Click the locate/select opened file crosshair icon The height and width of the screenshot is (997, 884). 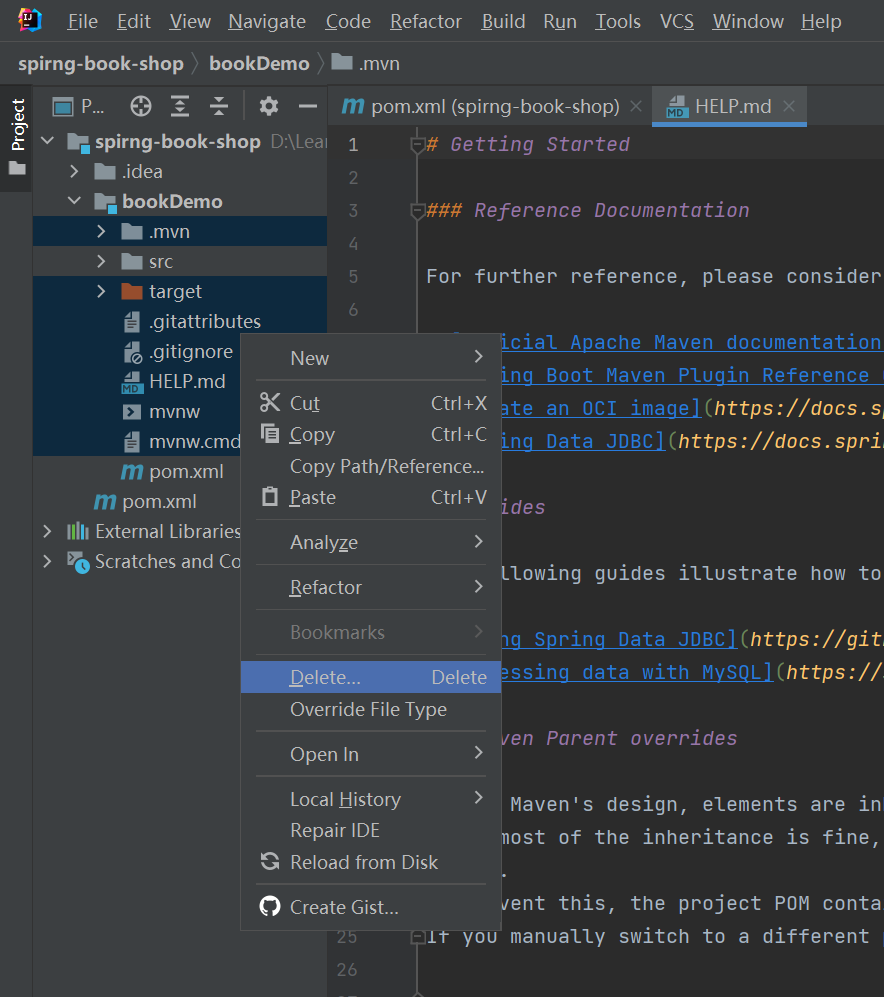tap(141, 106)
